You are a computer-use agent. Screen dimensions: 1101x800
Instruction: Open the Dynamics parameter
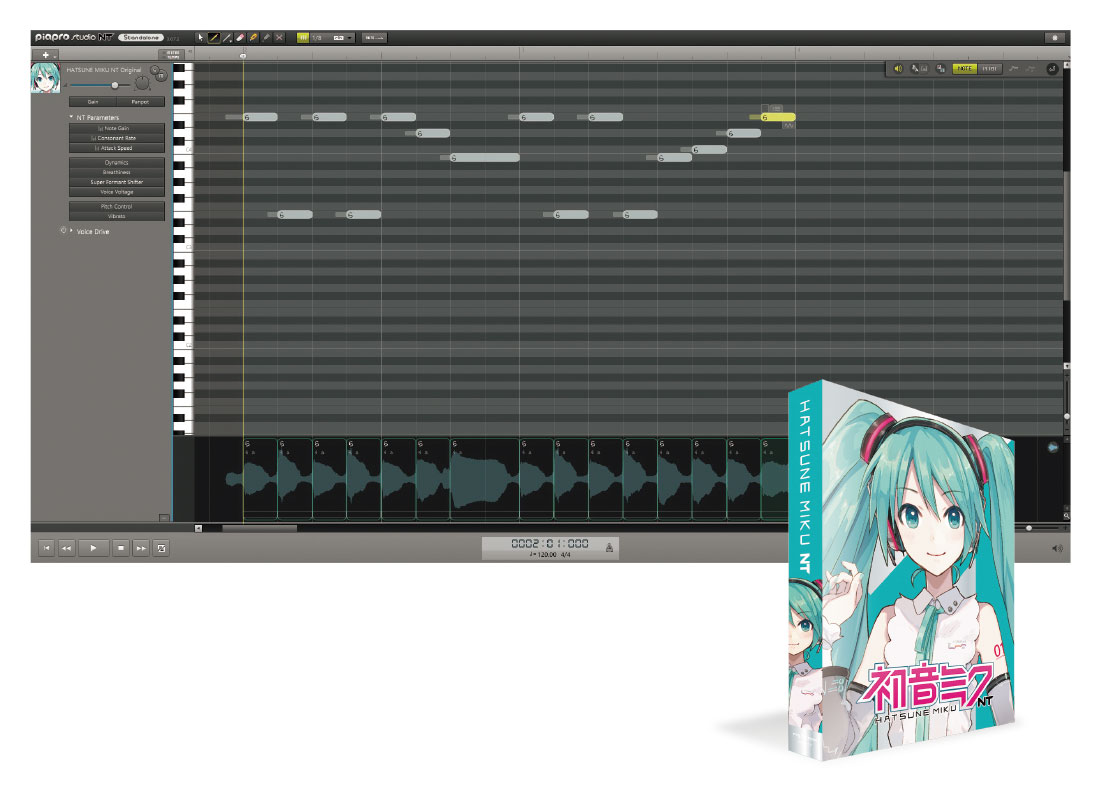117,162
